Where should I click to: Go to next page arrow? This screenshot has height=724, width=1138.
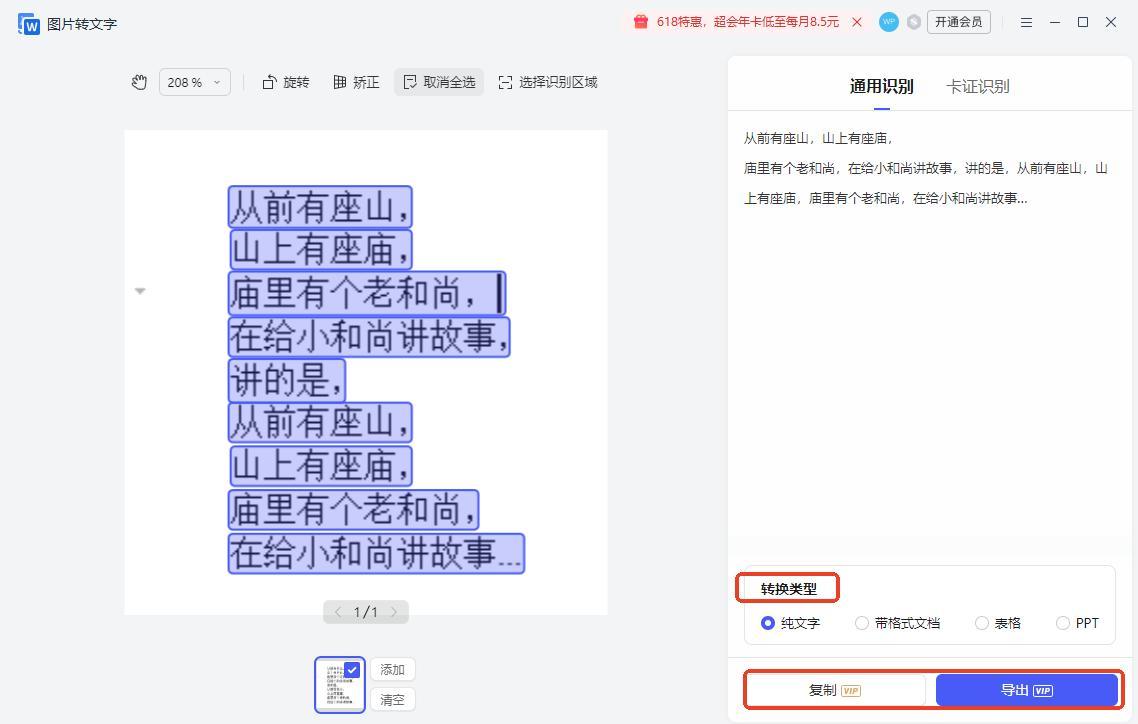pos(394,612)
